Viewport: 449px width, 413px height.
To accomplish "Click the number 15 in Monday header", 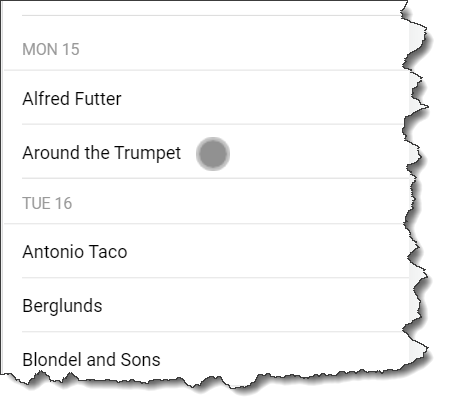I will [71, 49].
